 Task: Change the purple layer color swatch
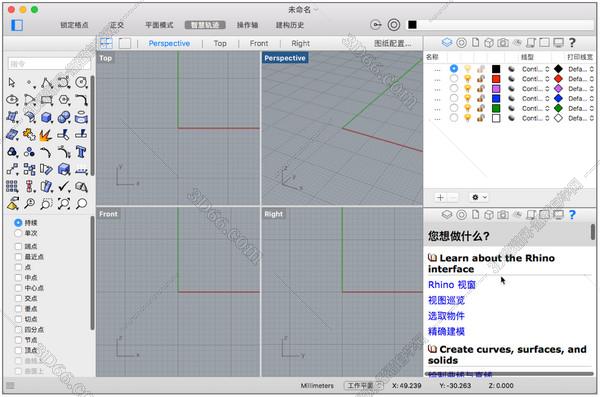pos(496,89)
